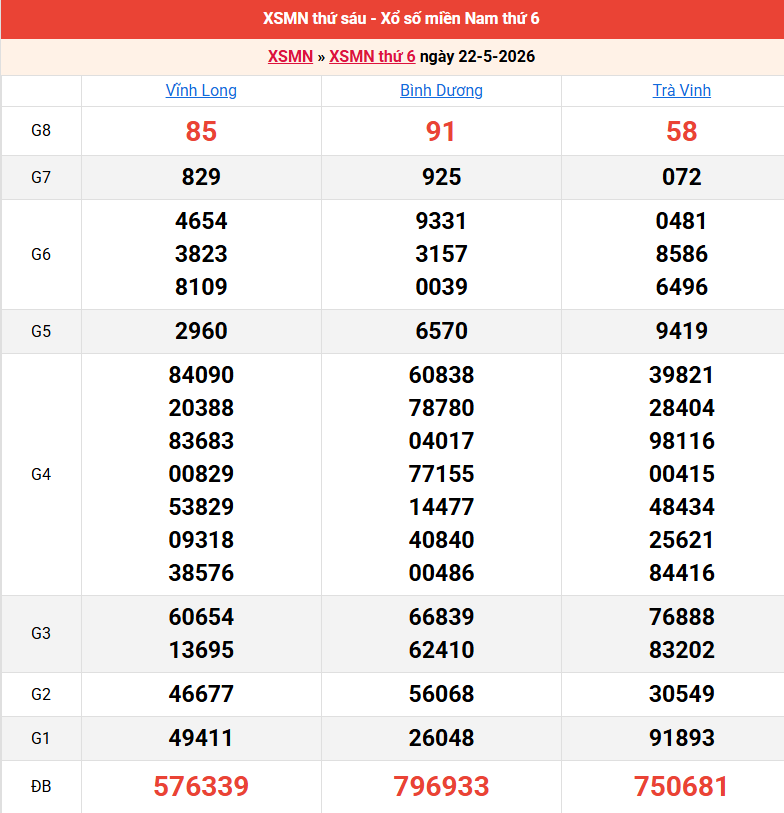
Task: Click G6 number 0039
Action: [441, 287]
